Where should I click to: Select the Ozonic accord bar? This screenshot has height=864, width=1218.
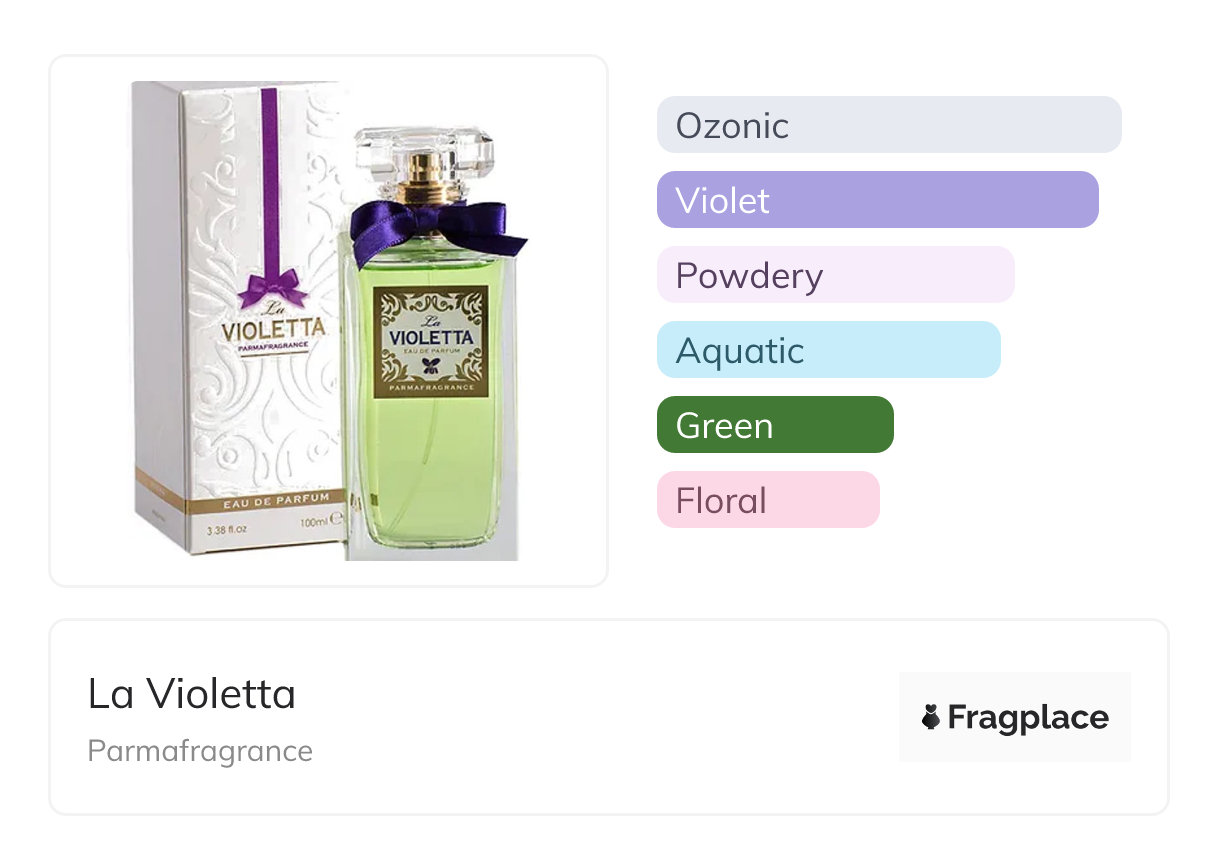888,125
